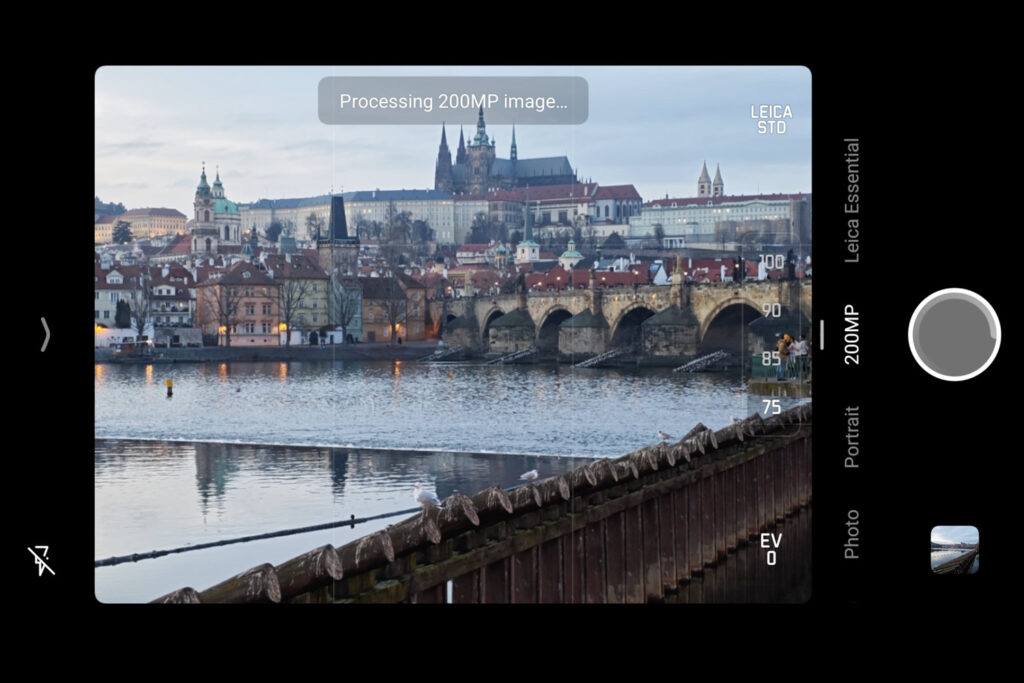The height and width of the screenshot is (683, 1024).
Task: Tap the shutter button to capture
Action: coord(954,334)
